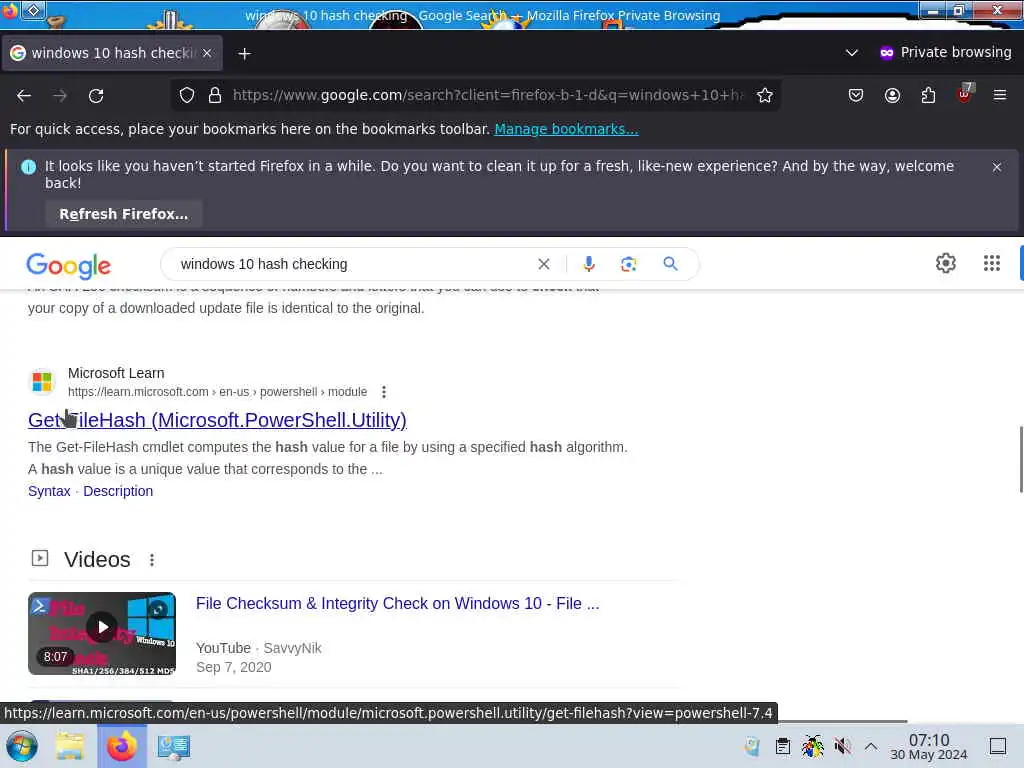1024x768 pixels.
Task: Bookmark this page with the star icon
Action: tap(765, 95)
